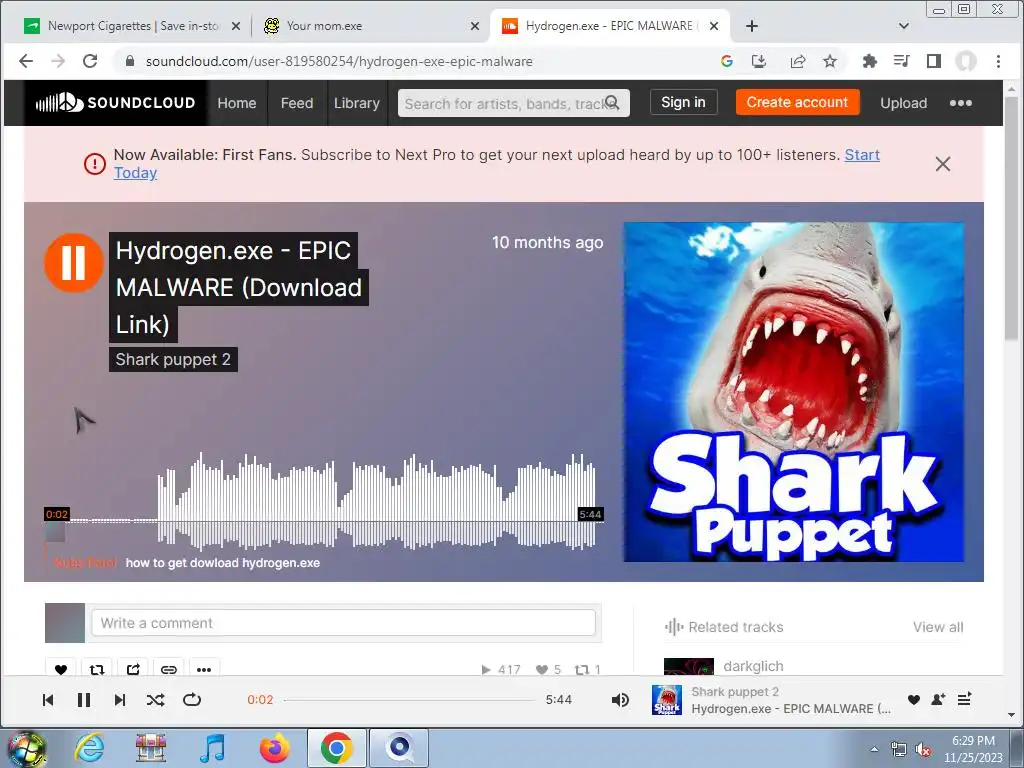Toggle the Chrome side panel
The image size is (1024, 768).
pos(934,61)
